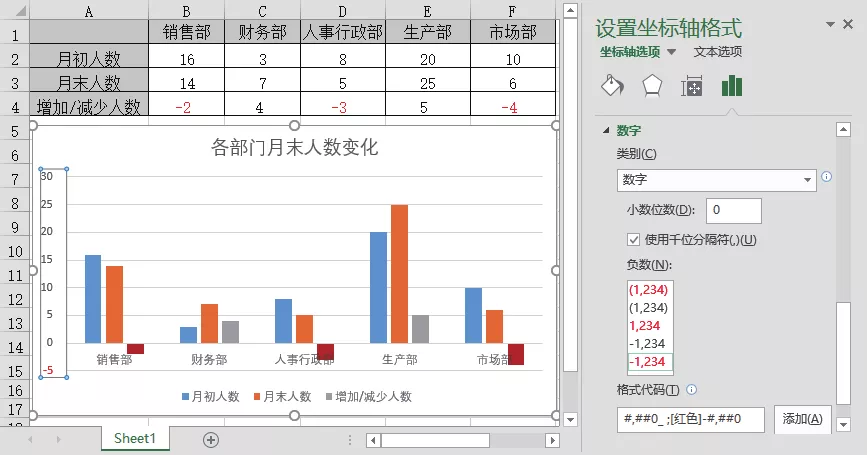This screenshot has height=455, width=867.
Task: Click the chart title 各部门月末人数变化
Action: pos(294,148)
